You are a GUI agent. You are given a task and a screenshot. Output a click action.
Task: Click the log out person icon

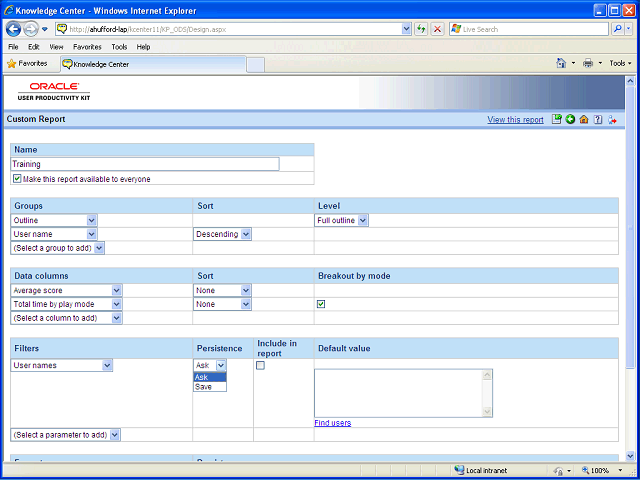coord(612,120)
